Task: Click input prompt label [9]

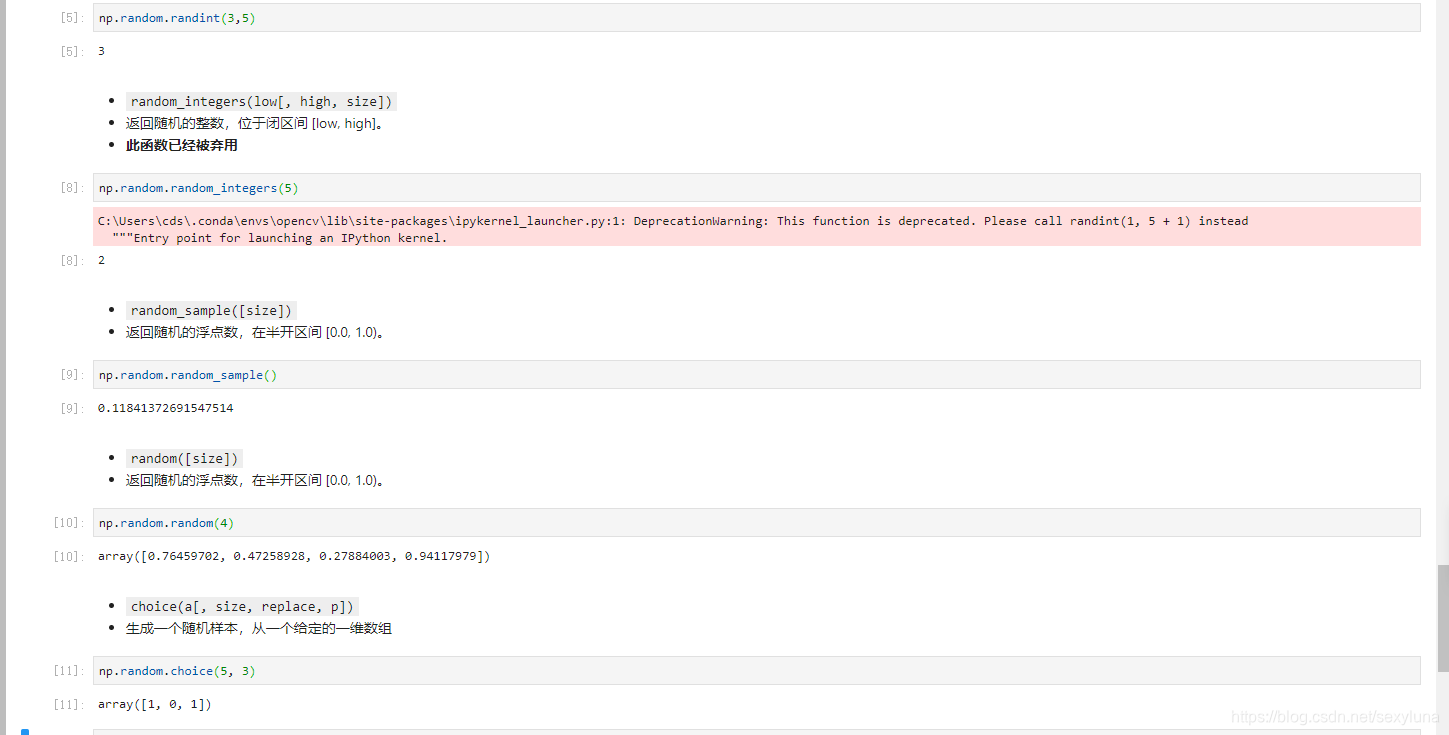Action: (x=71, y=375)
